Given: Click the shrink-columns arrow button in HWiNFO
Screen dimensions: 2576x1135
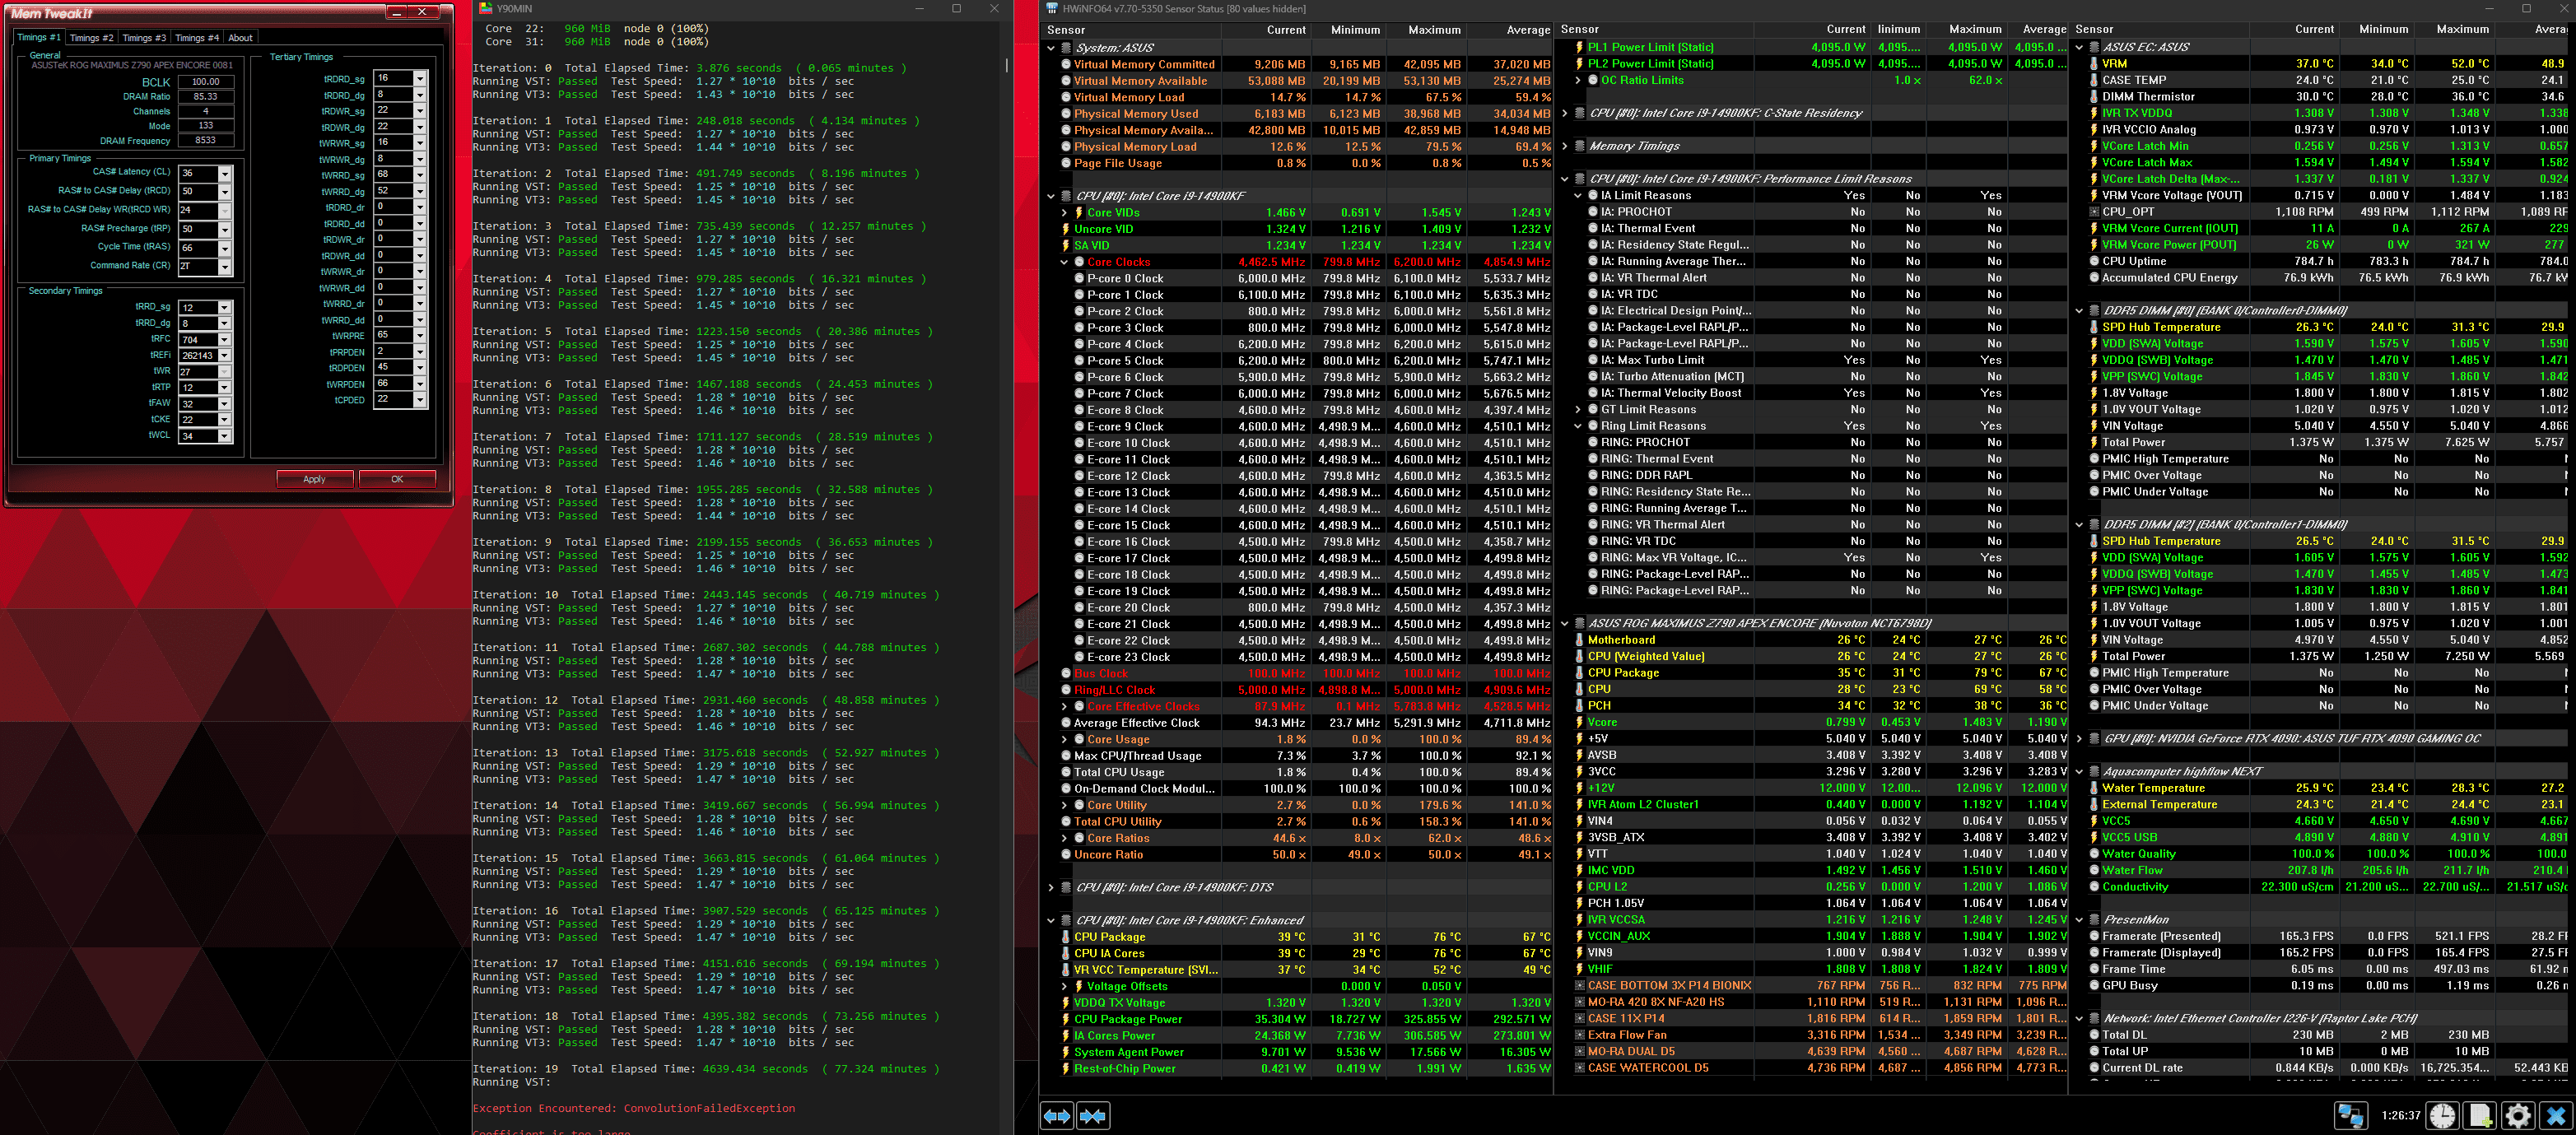Looking at the screenshot, I should click(x=1093, y=1115).
